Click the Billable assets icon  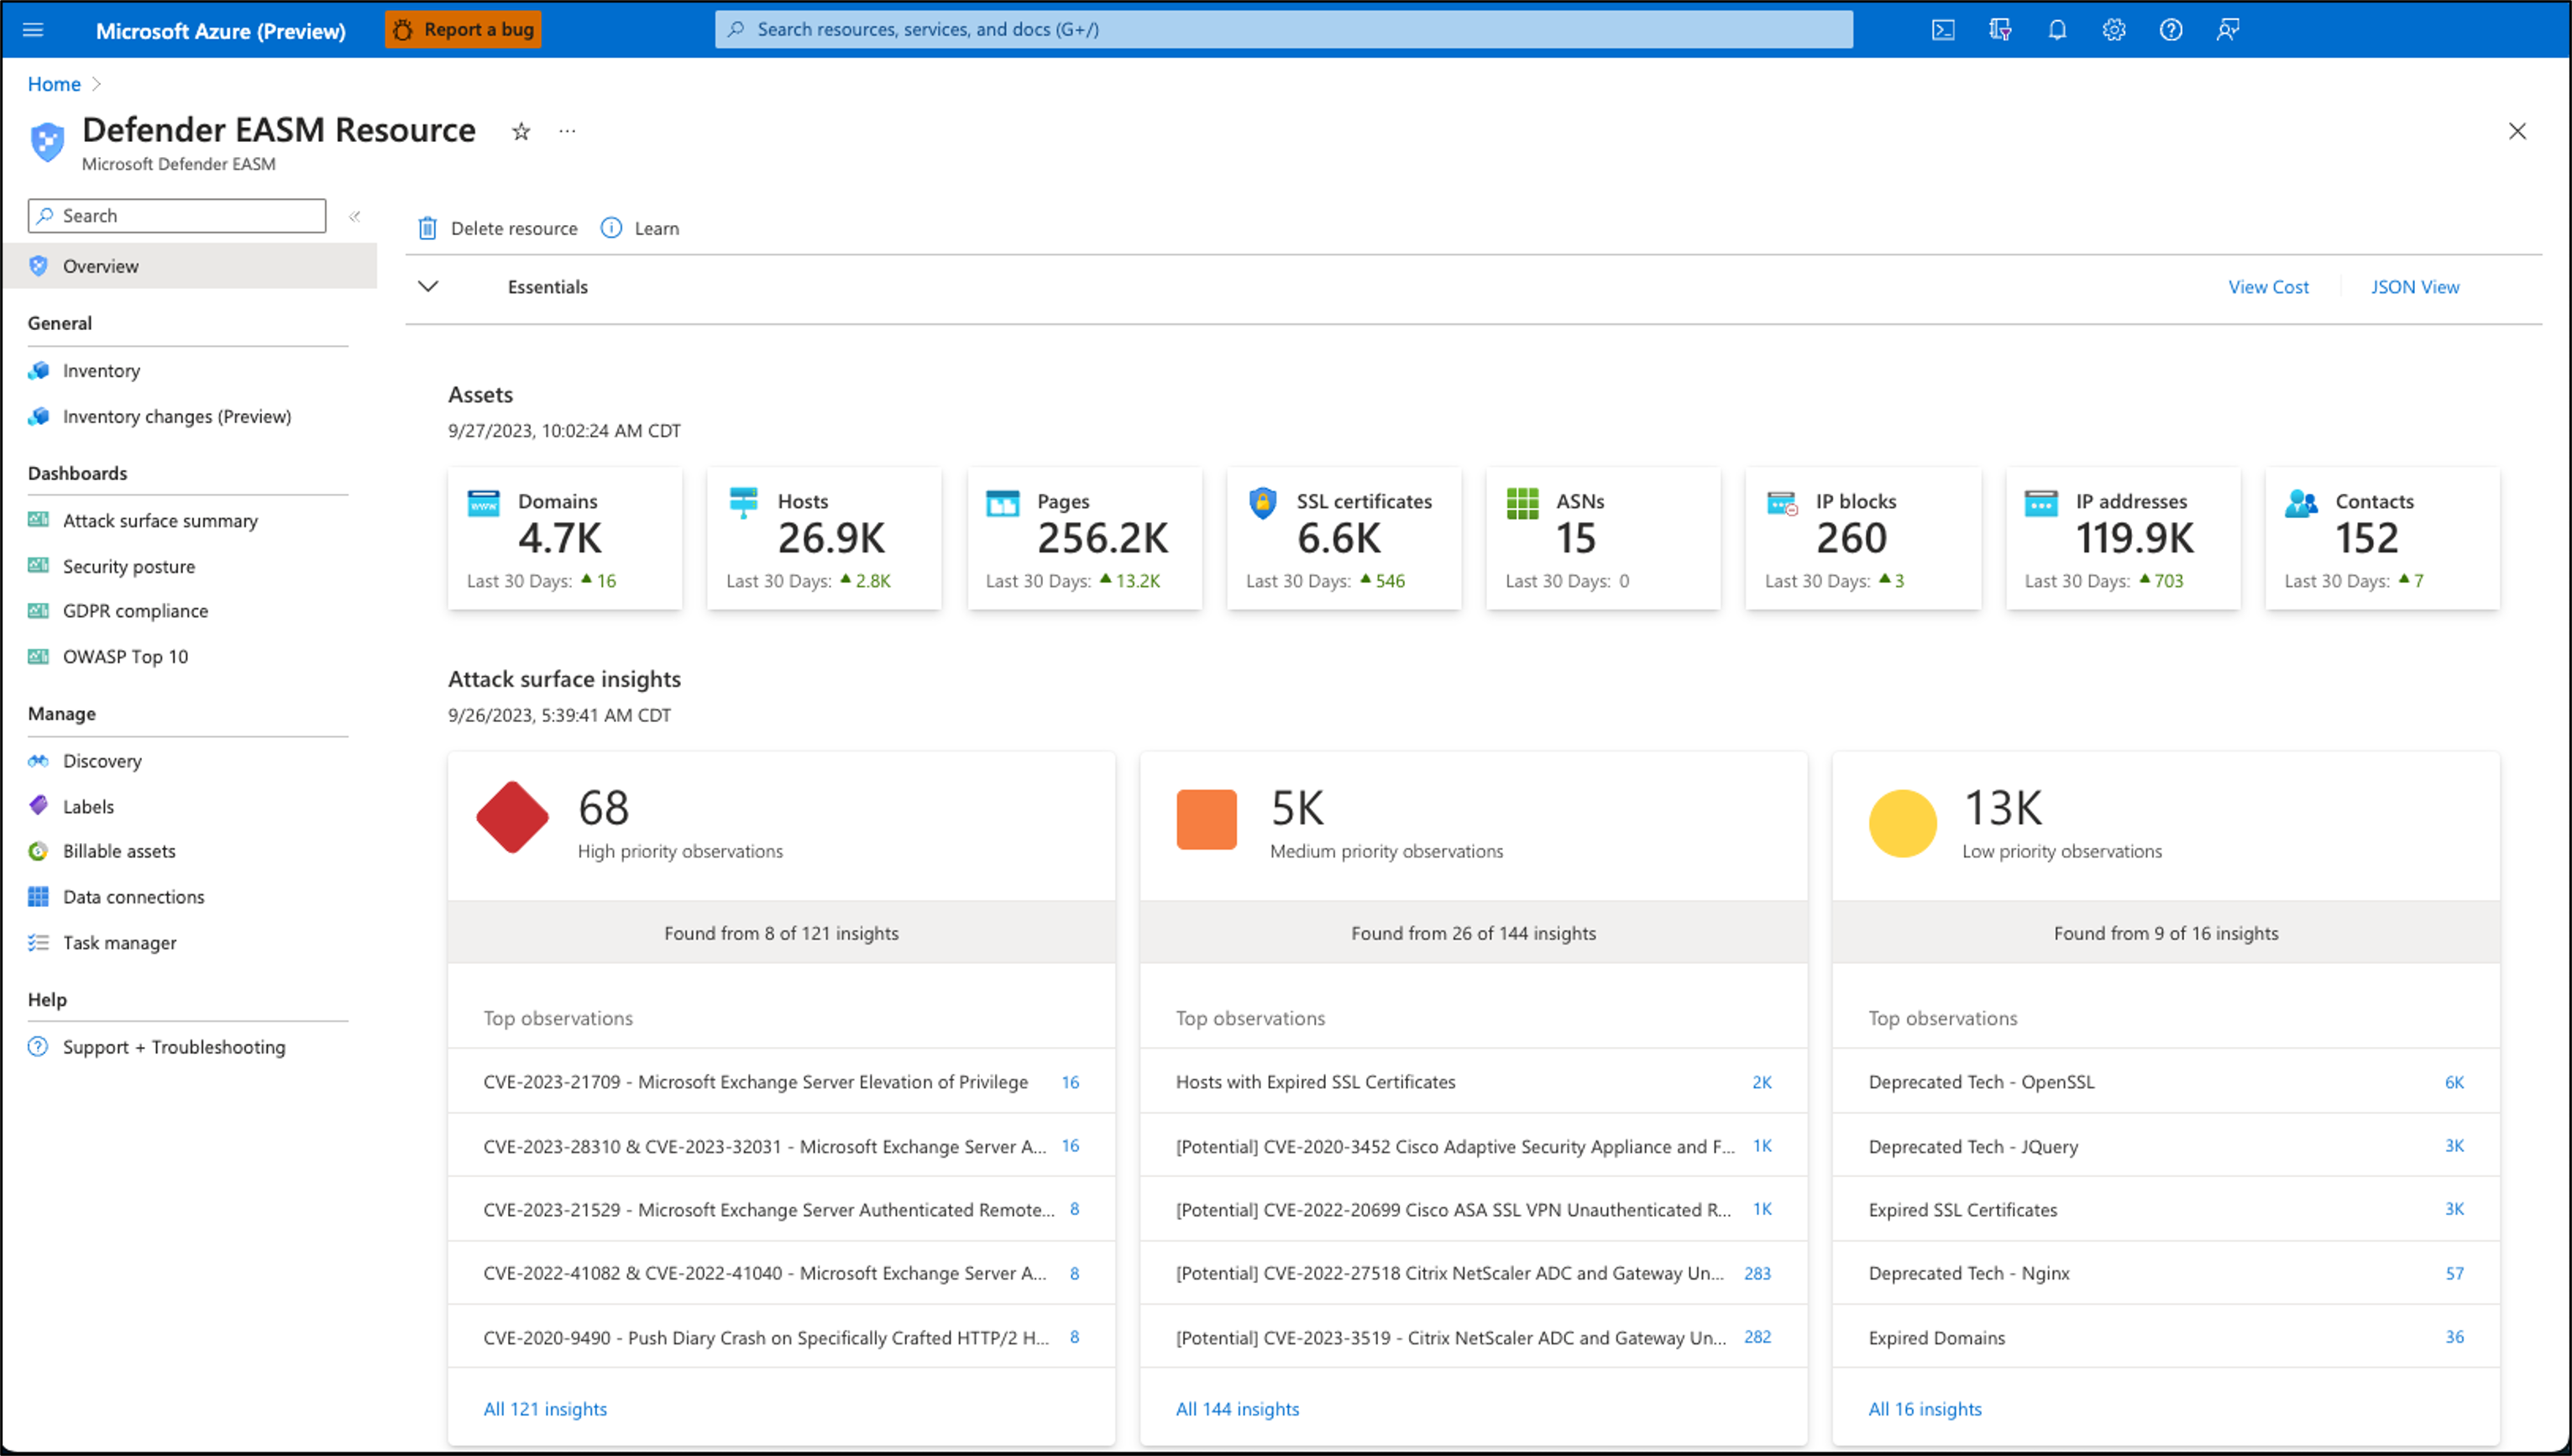tap(37, 850)
